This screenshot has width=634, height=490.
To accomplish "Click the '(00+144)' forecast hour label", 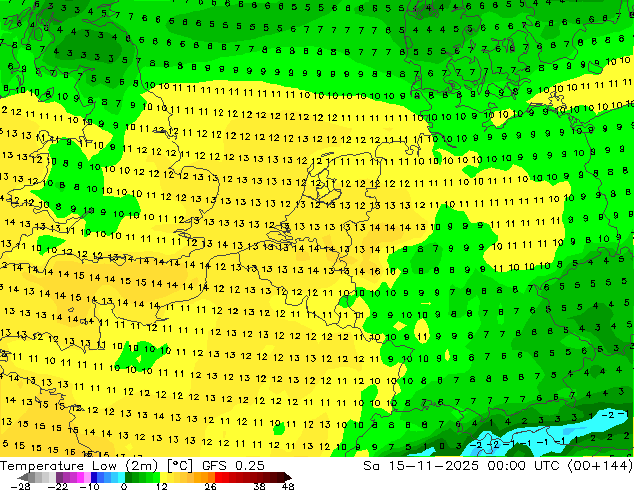I will (x=600, y=466).
